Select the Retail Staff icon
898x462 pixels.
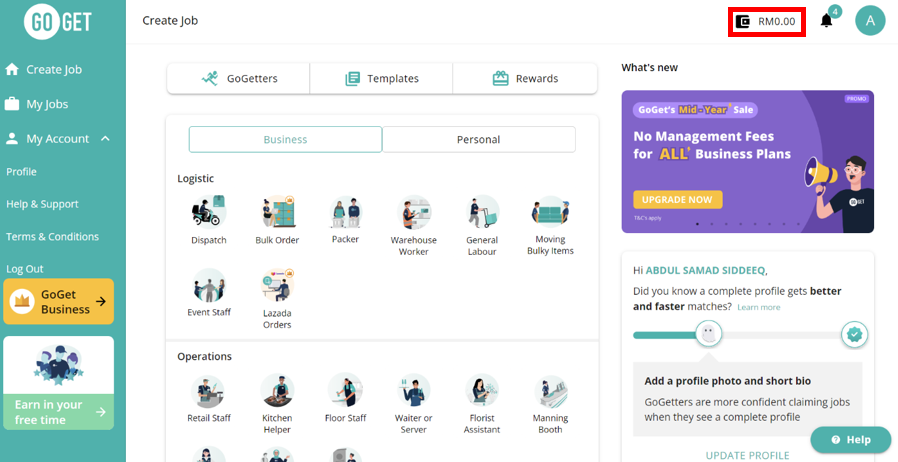coord(208,390)
